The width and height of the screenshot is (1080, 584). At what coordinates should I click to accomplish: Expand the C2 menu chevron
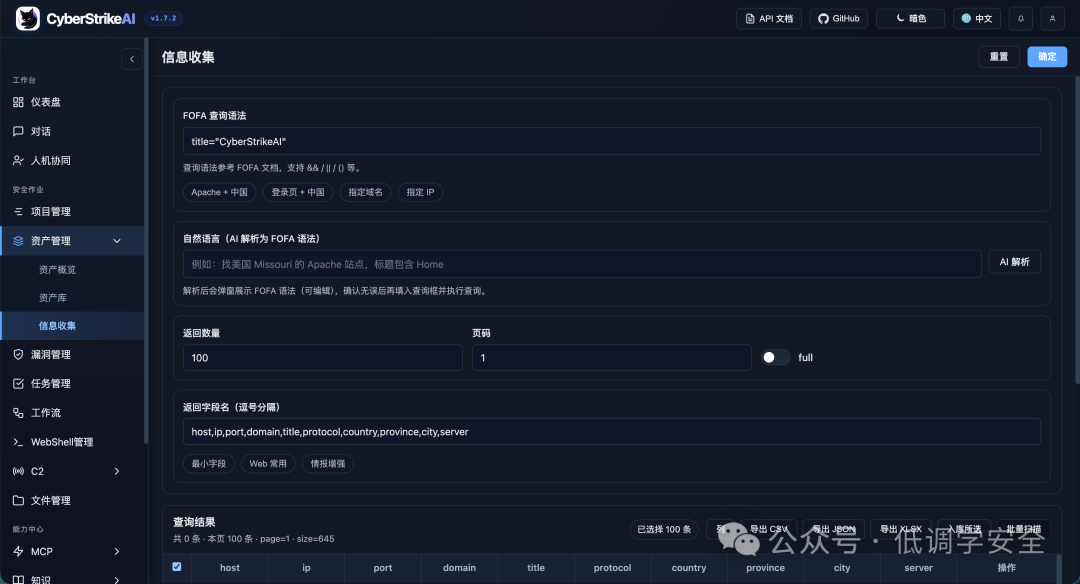(116, 471)
